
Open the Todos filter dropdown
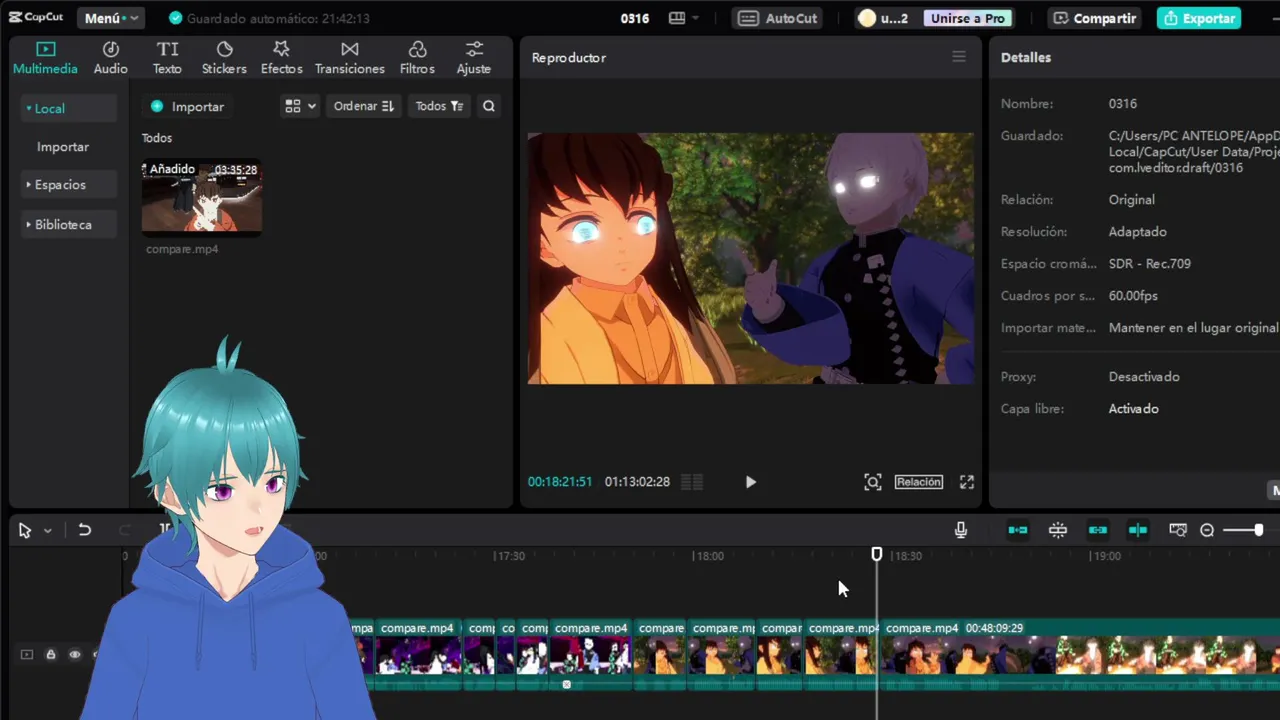pos(439,106)
